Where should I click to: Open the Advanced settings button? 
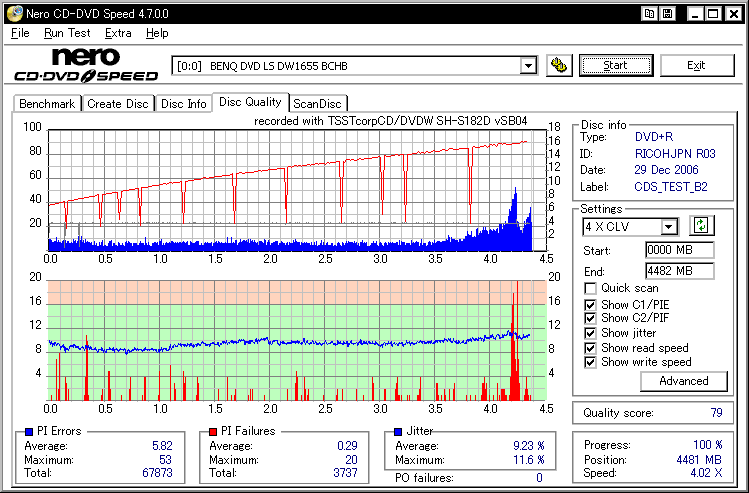(x=684, y=381)
